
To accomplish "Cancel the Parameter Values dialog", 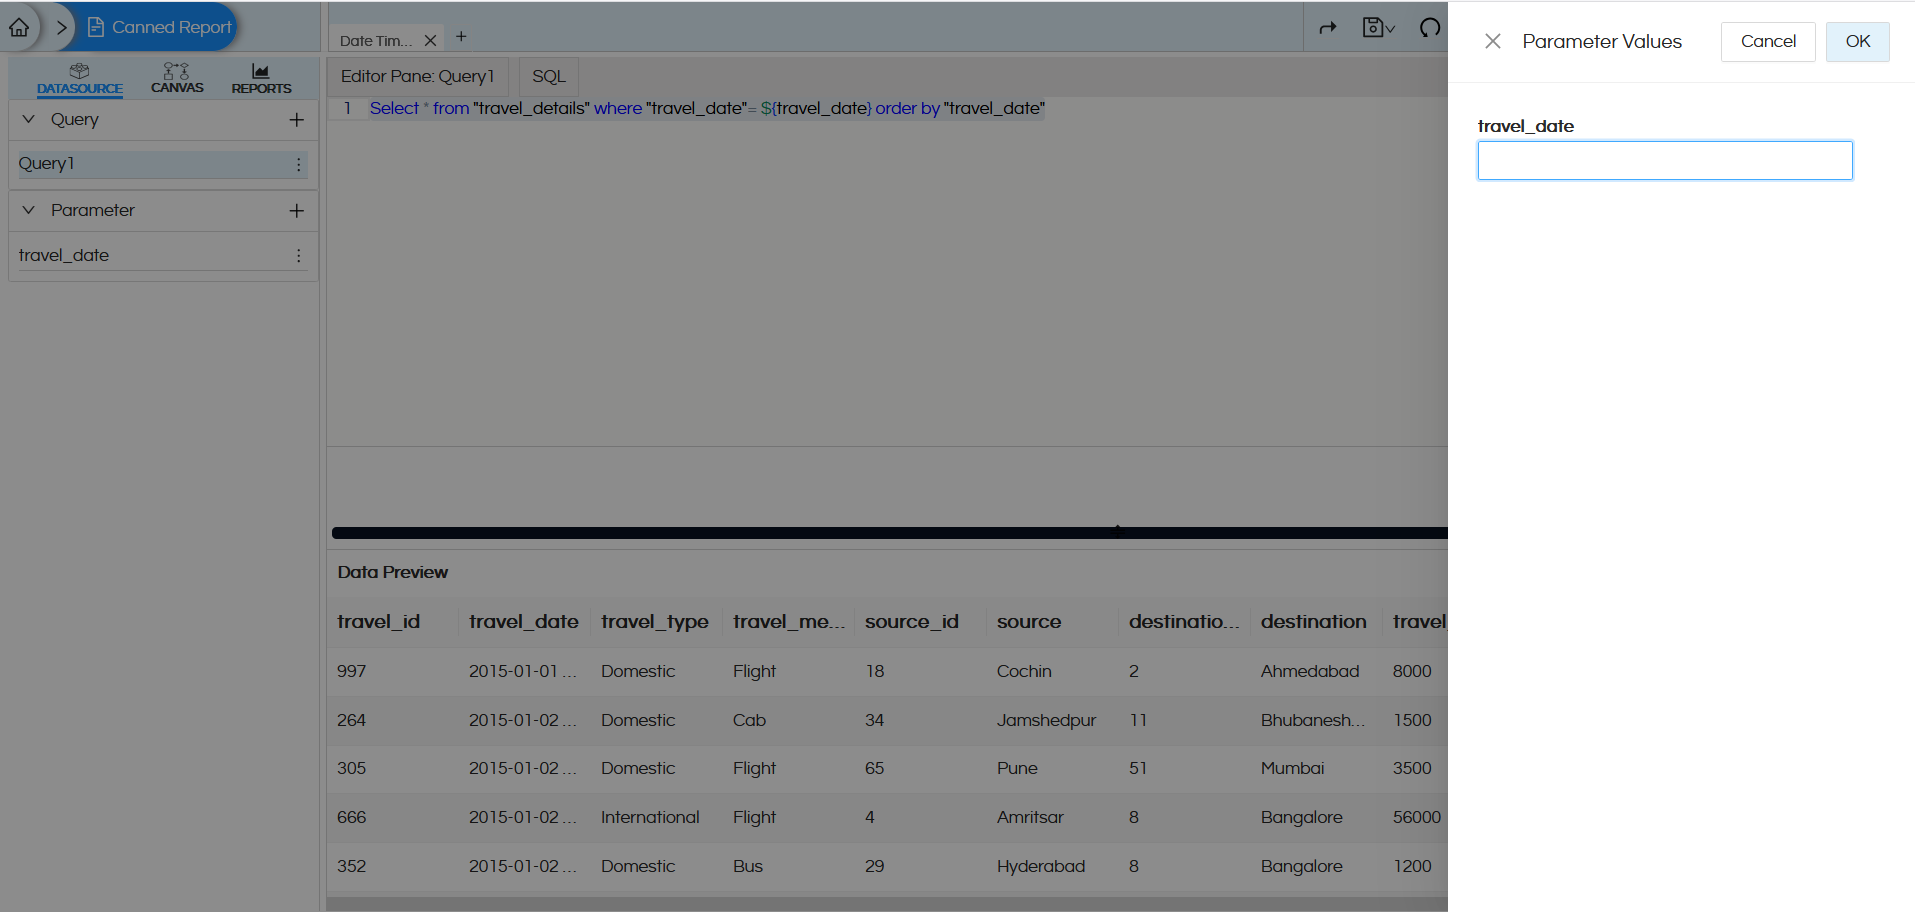I will coord(1767,41).
